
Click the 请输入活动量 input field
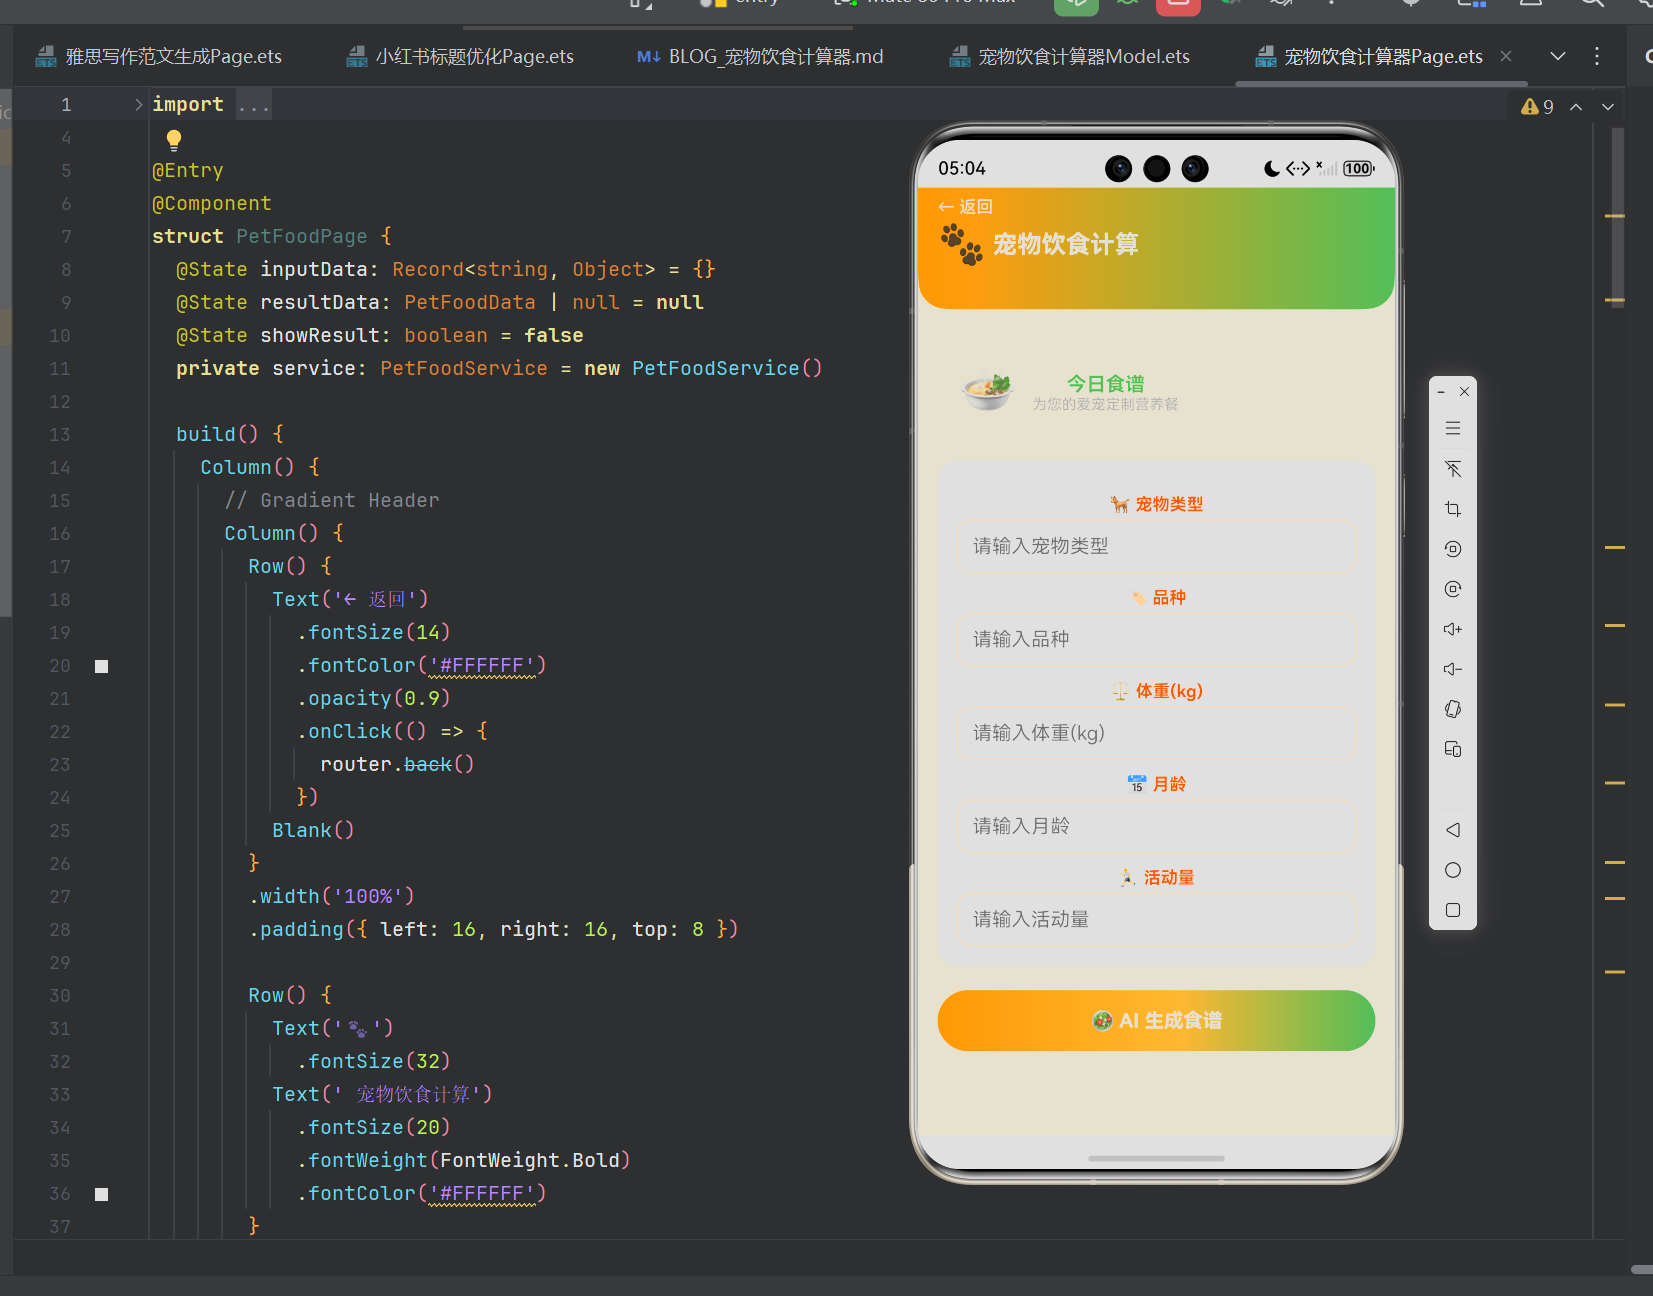(1156, 919)
